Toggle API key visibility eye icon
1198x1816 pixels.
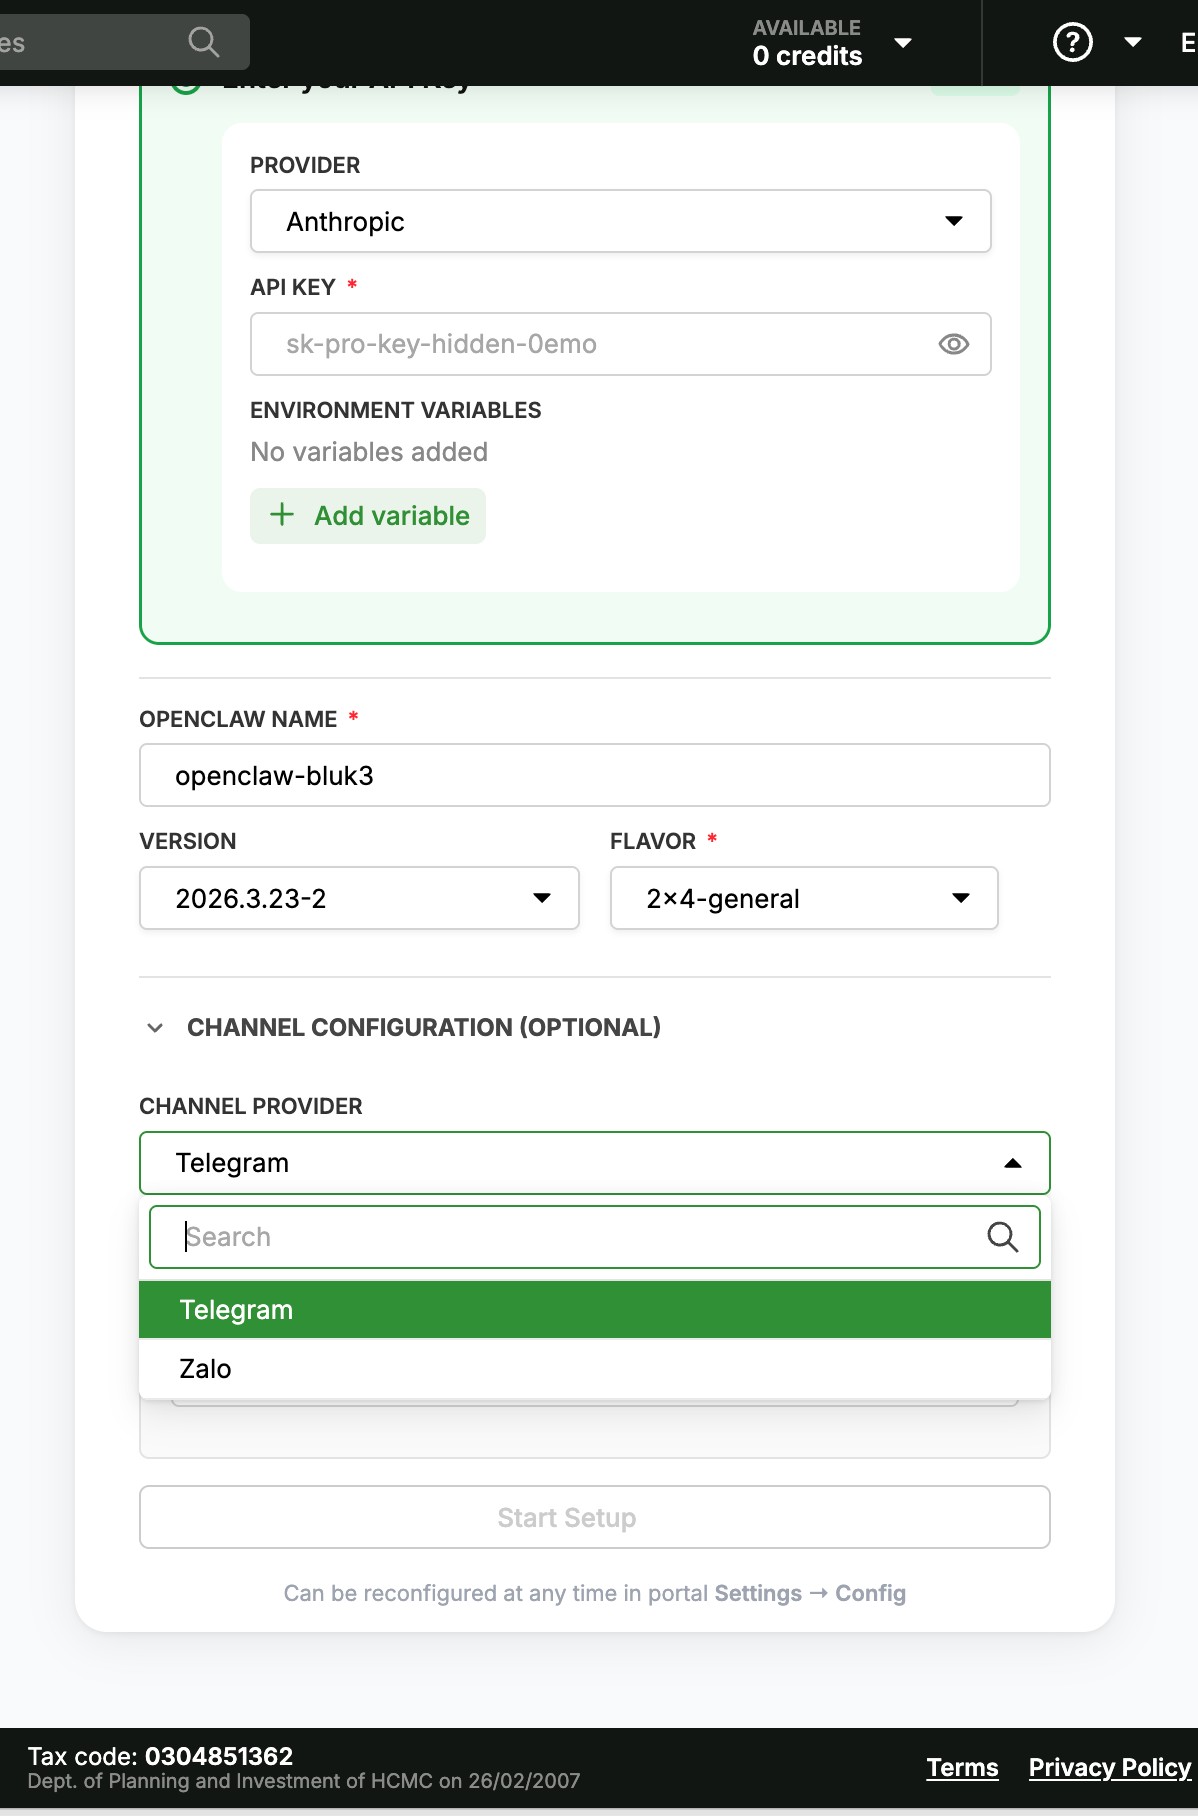[x=953, y=344]
